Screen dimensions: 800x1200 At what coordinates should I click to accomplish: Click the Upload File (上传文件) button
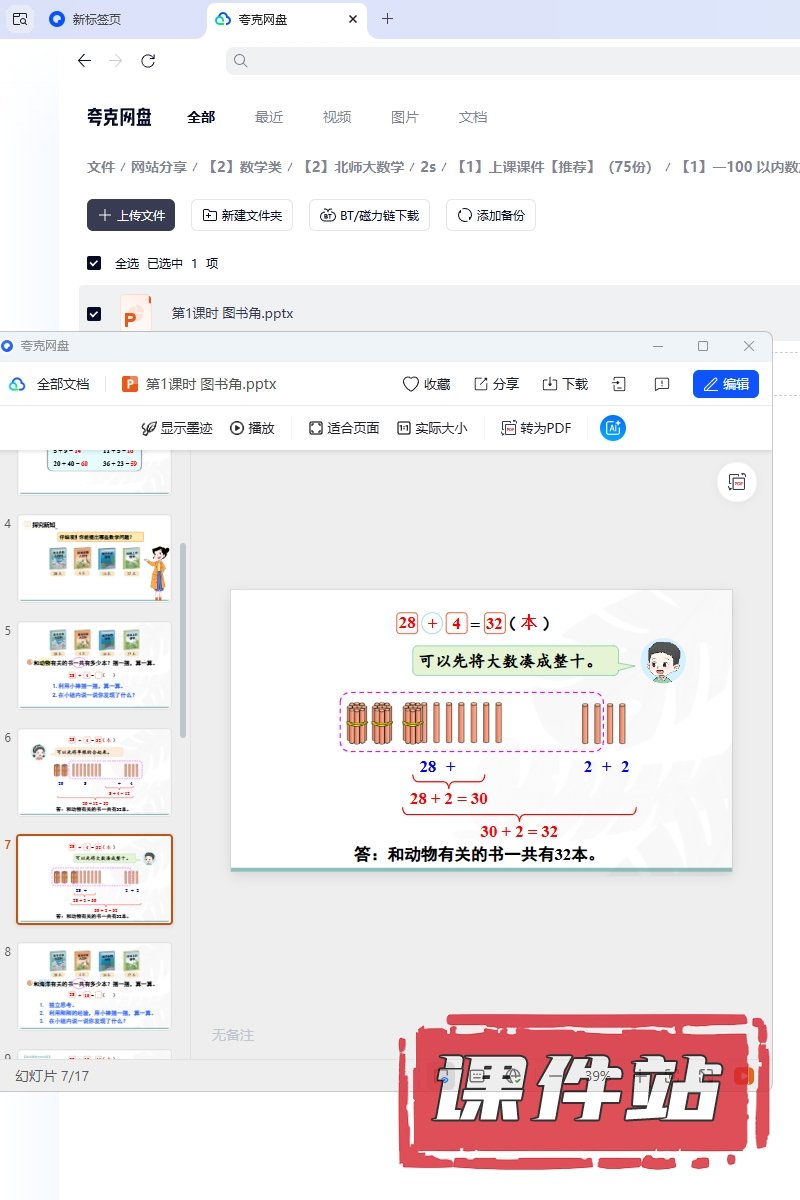click(131, 215)
